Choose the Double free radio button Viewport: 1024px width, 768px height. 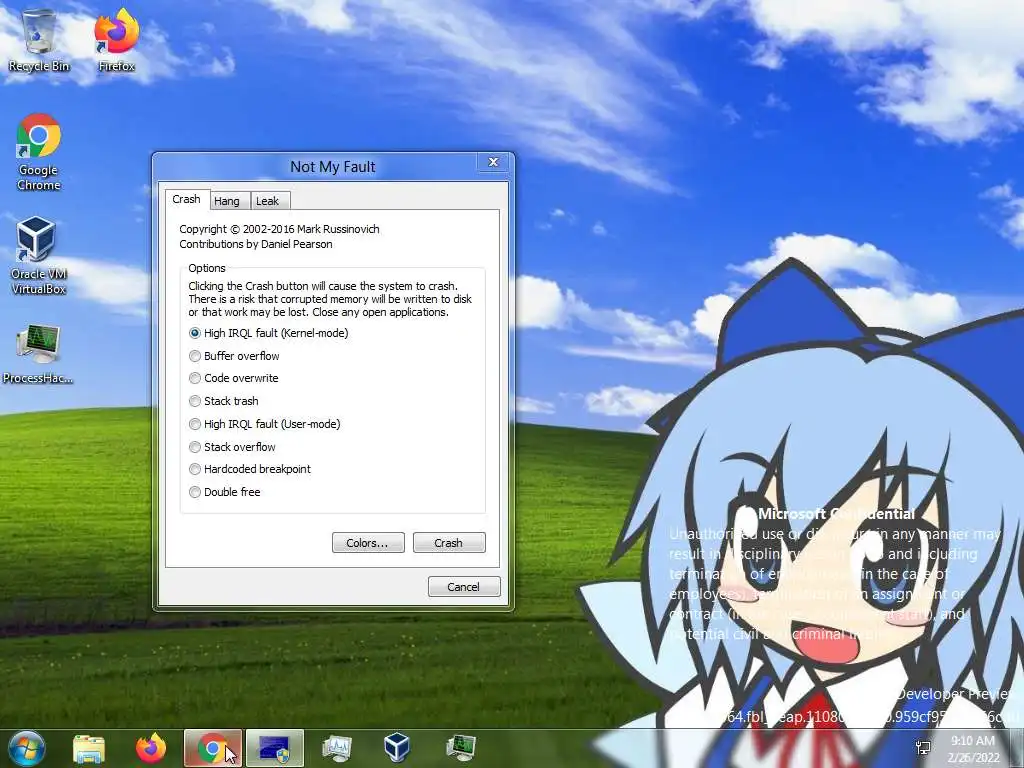pyautogui.click(x=224, y=492)
